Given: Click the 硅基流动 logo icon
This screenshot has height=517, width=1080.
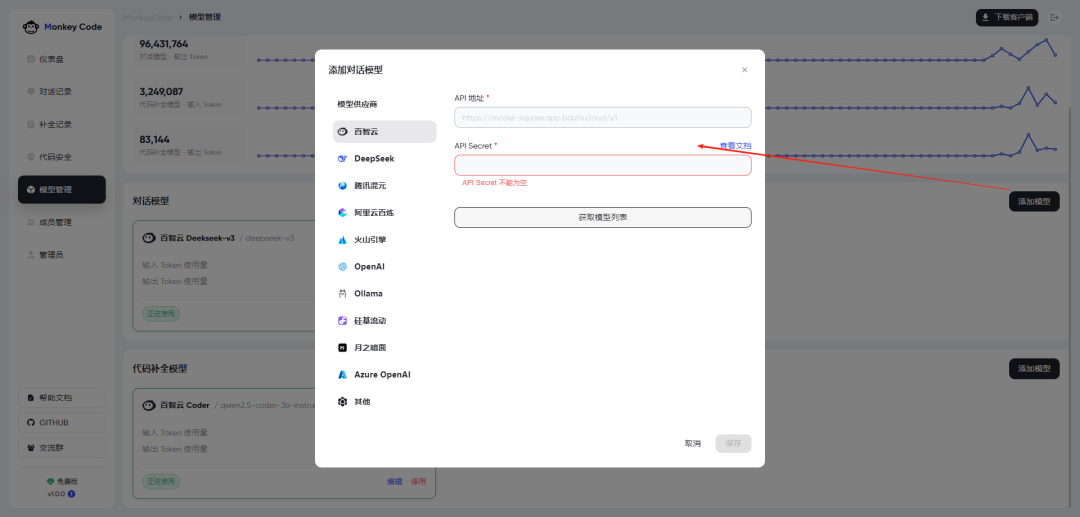Looking at the screenshot, I should [342, 321].
